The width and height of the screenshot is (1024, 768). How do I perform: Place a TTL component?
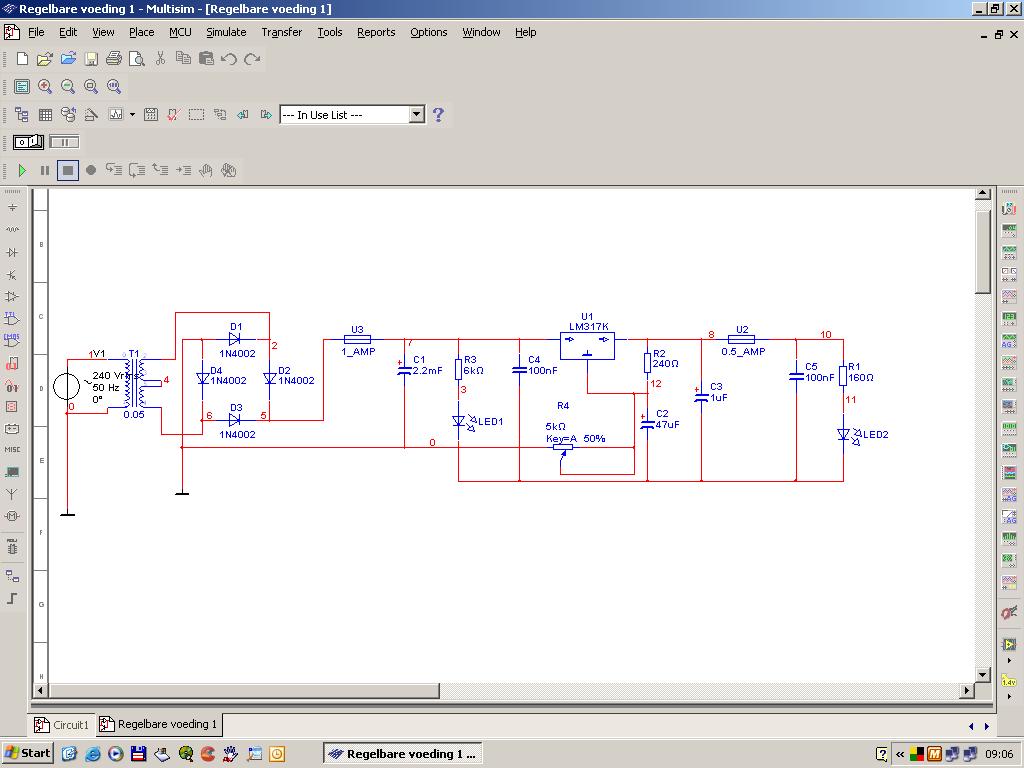coord(12,319)
